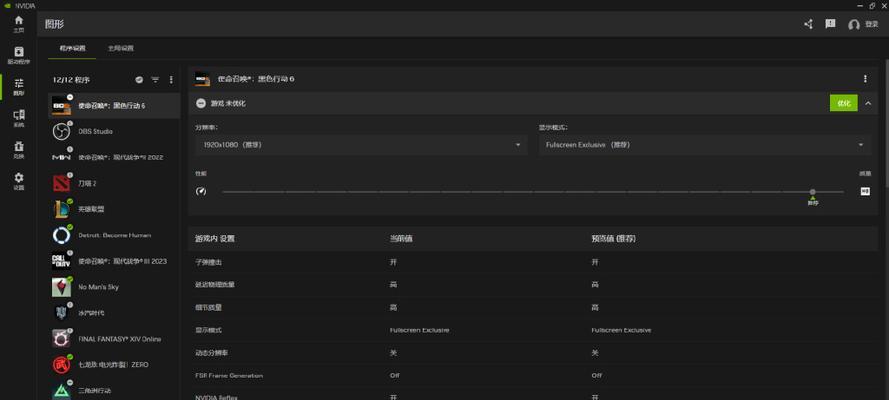Select 使命召唤: 现代战争 III 2023 row

(x=114, y=261)
